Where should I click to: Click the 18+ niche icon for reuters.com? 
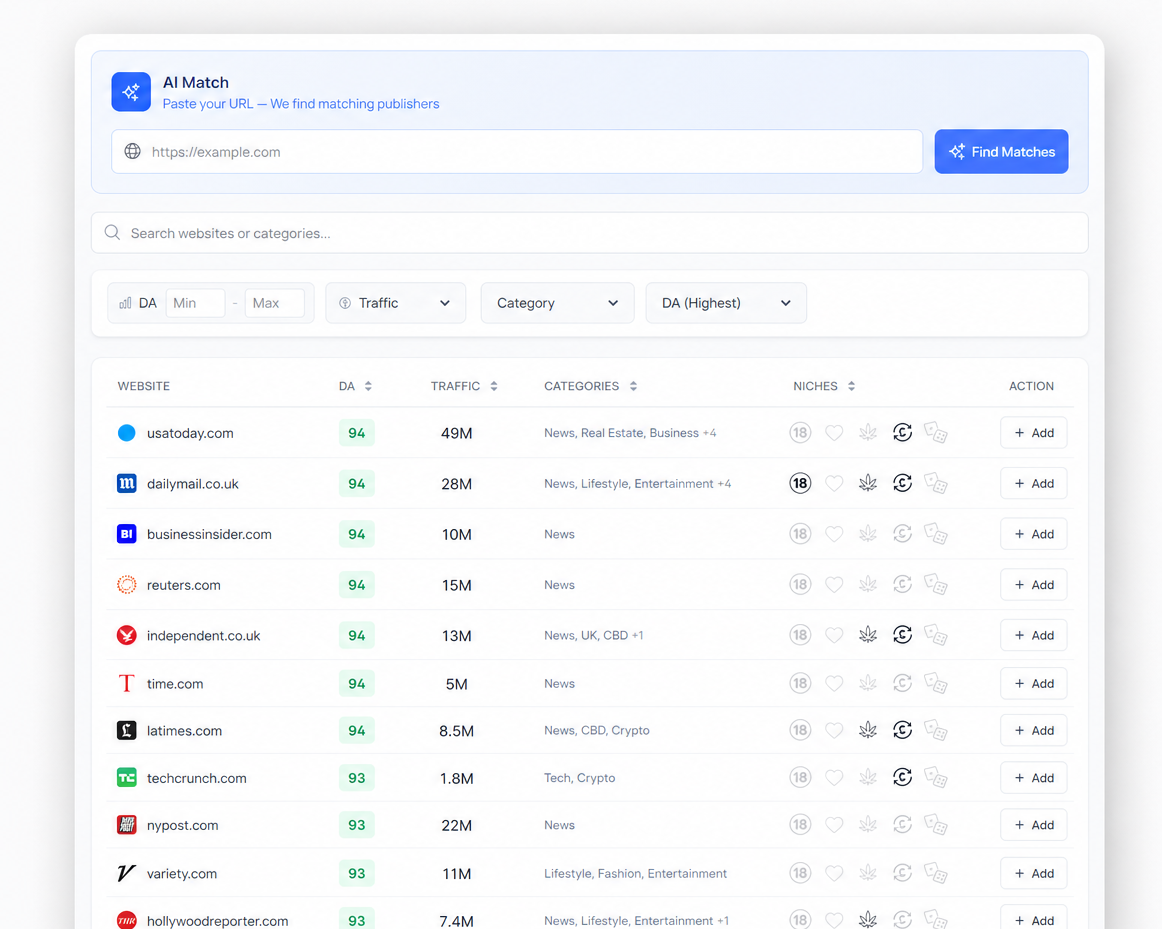pos(800,585)
